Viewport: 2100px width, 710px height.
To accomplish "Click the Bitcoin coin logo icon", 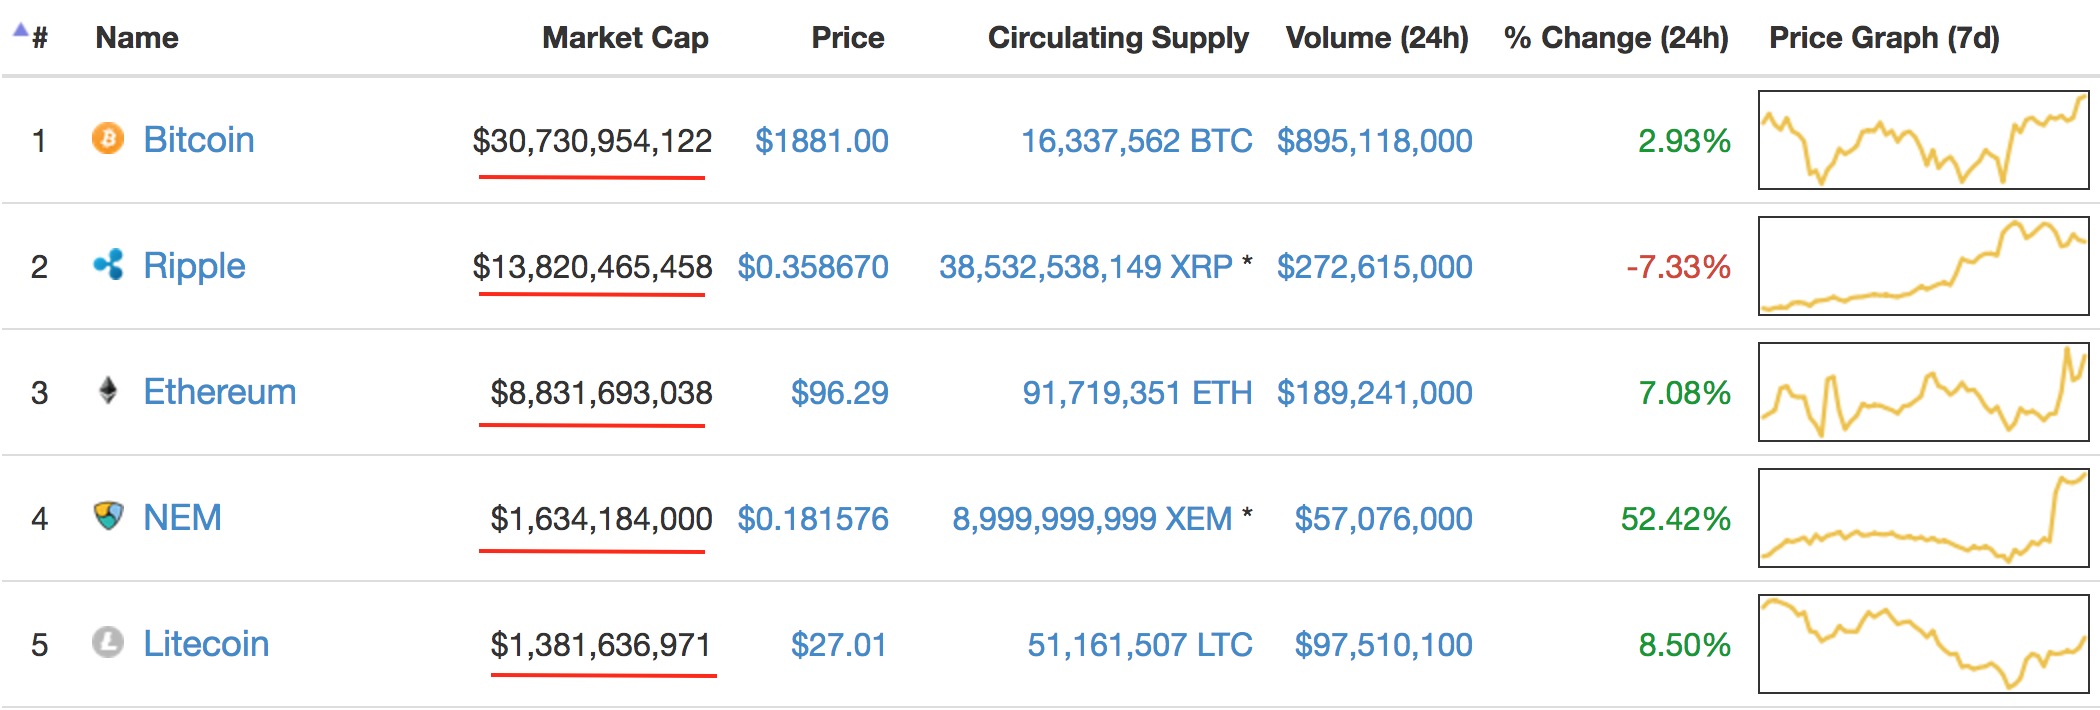I will 108,138.
